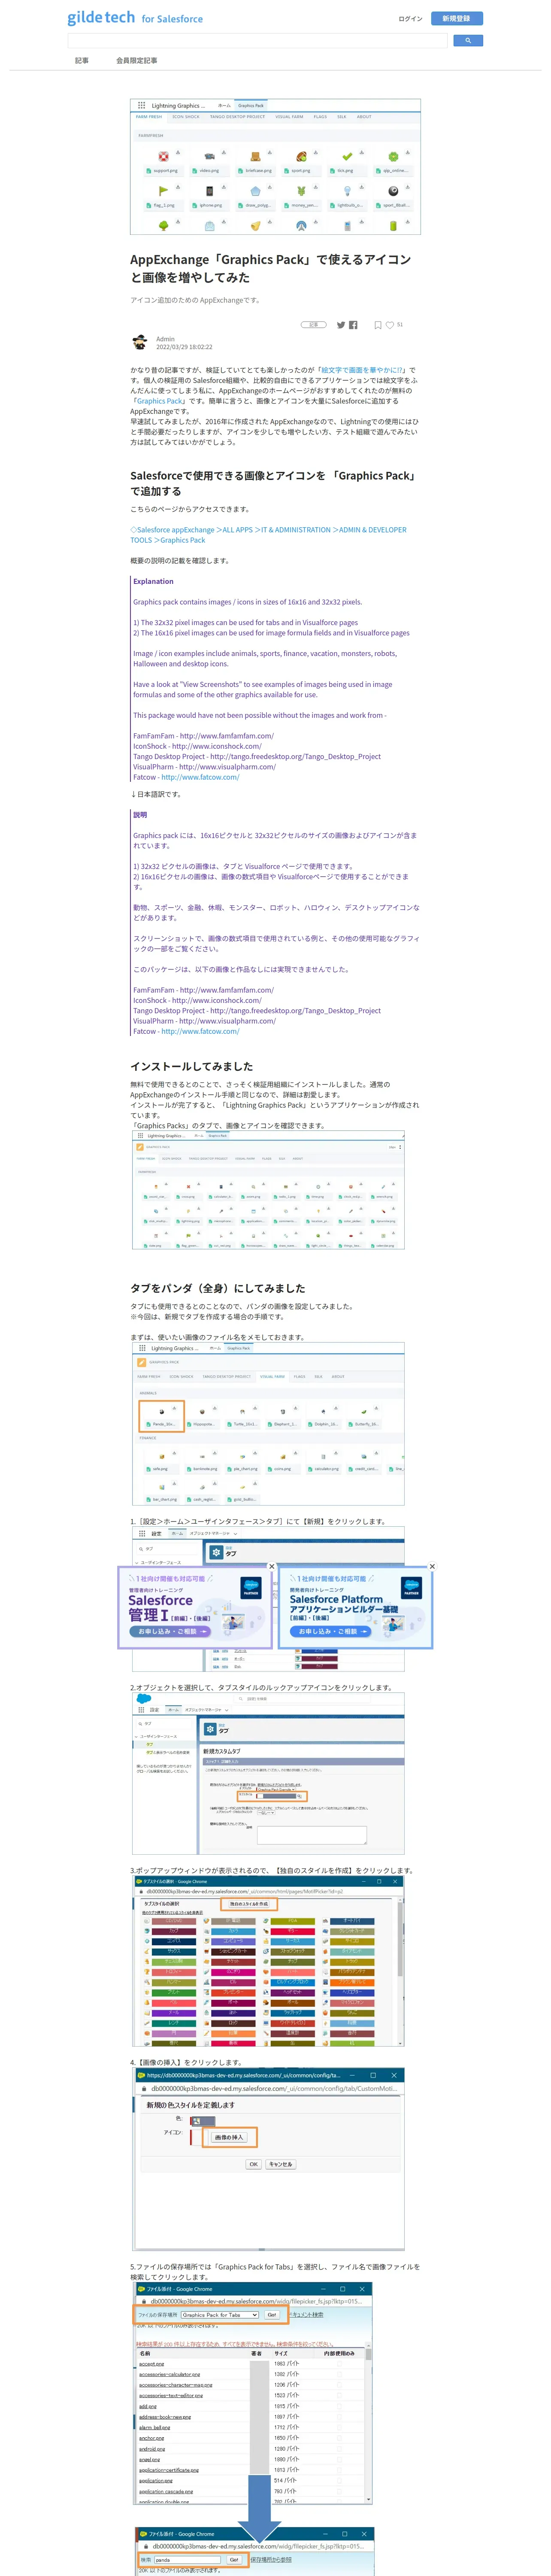Screen dimensions: 551x2576
Task: Like the article with the heart icon
Action: [390, 325]
